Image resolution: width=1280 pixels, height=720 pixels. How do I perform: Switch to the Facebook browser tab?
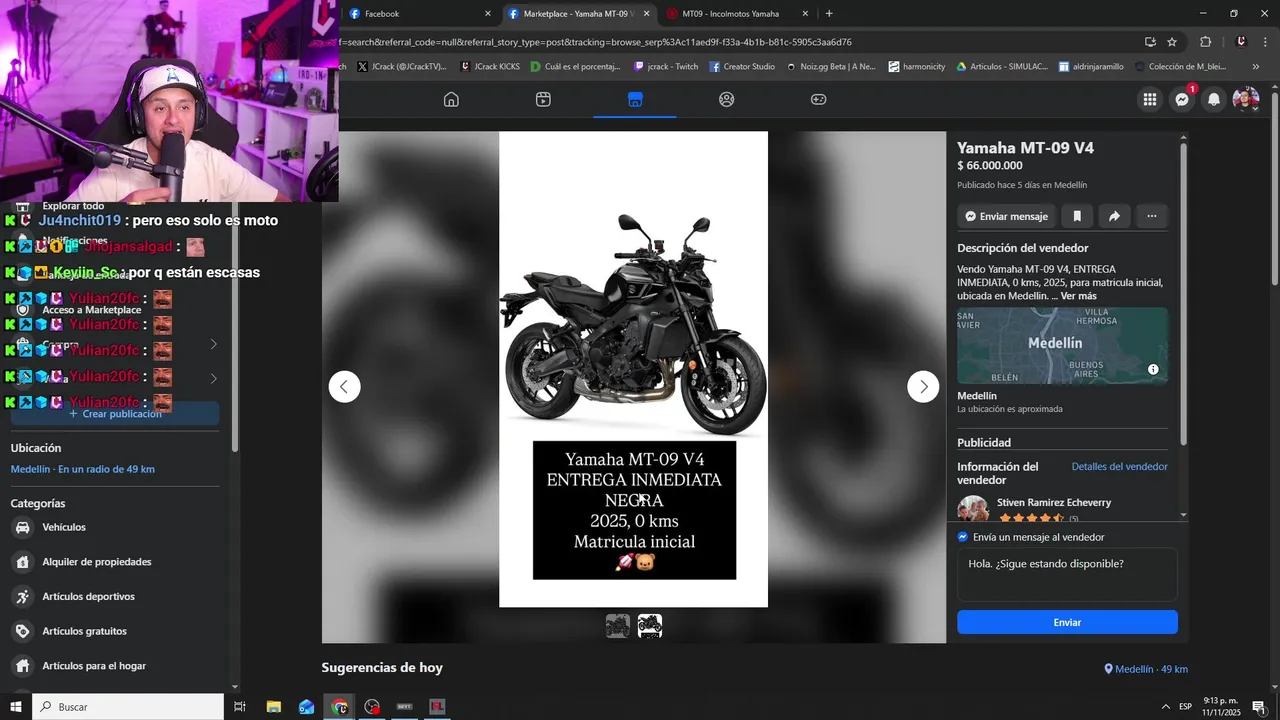419,14
